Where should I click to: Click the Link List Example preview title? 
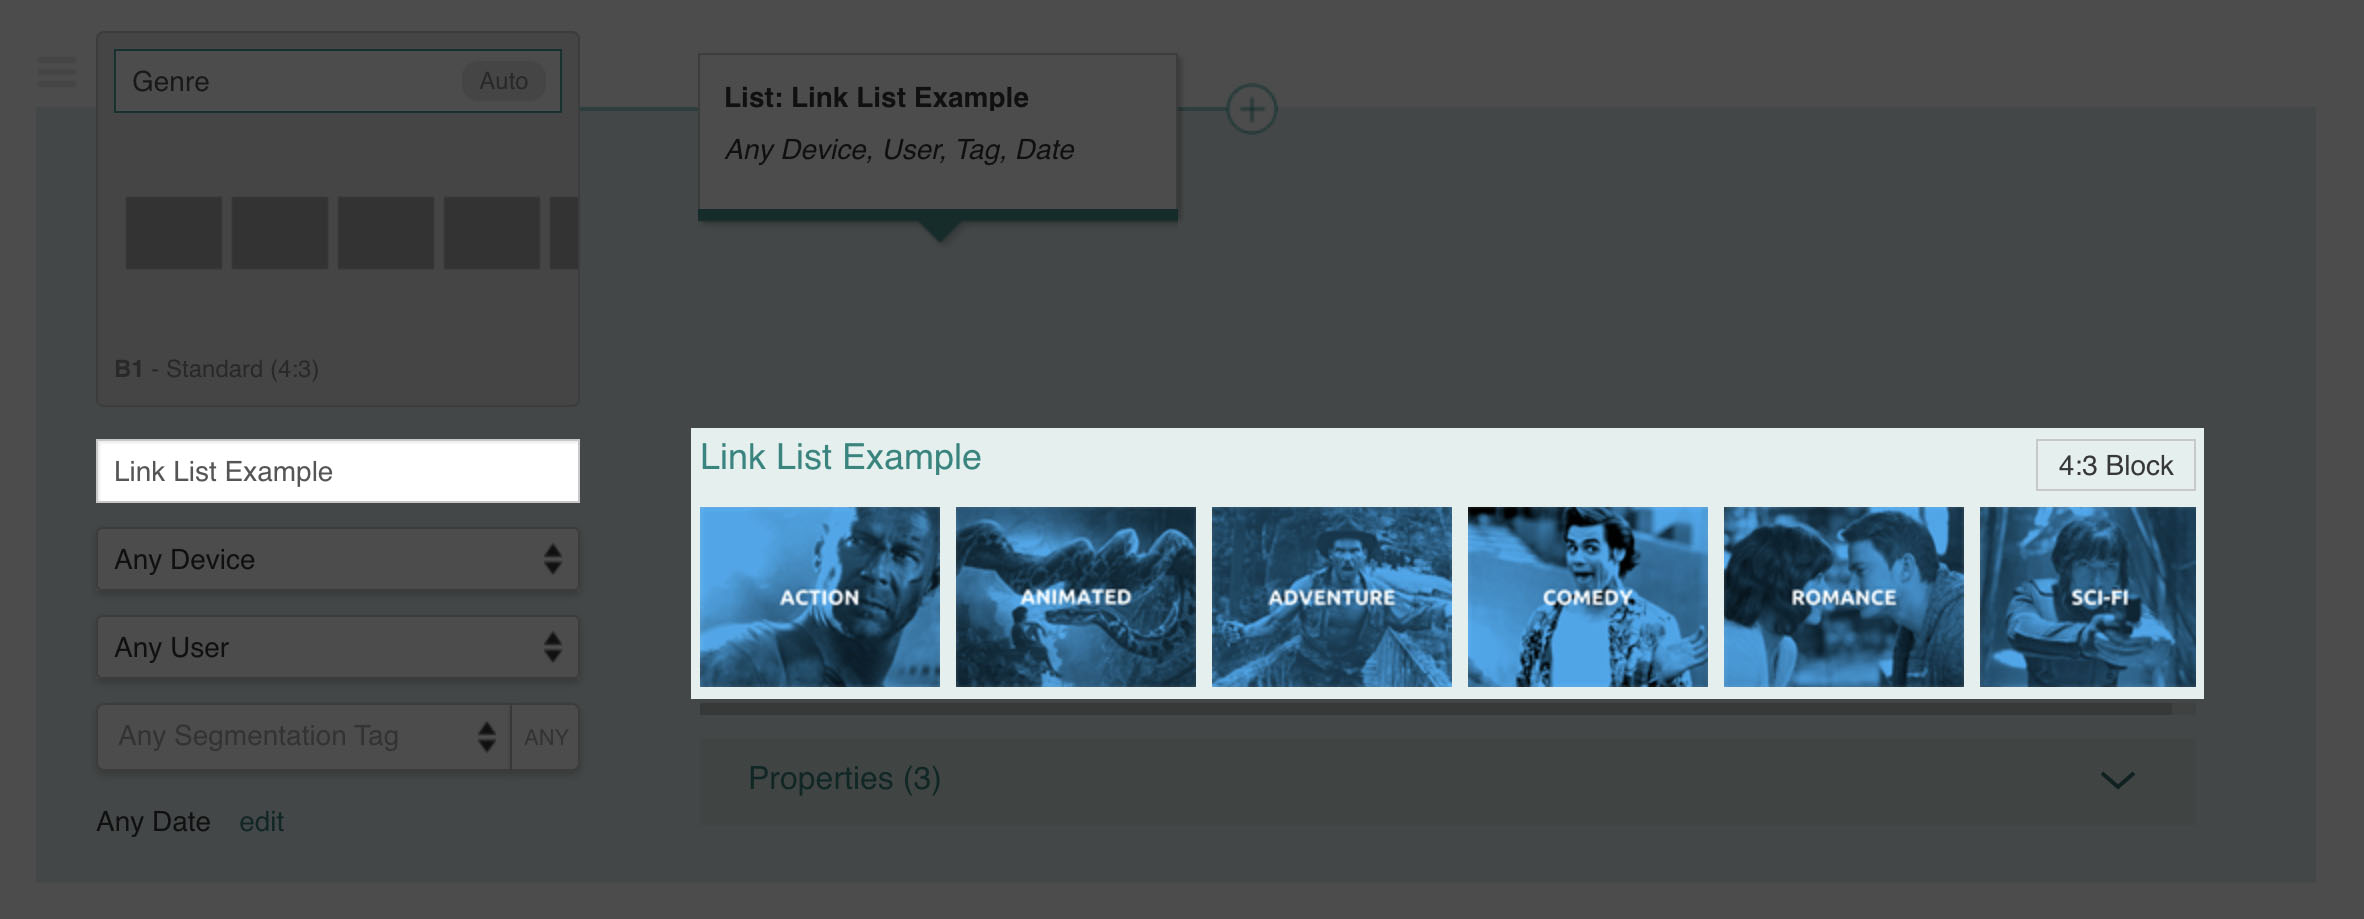click(840, 457)
